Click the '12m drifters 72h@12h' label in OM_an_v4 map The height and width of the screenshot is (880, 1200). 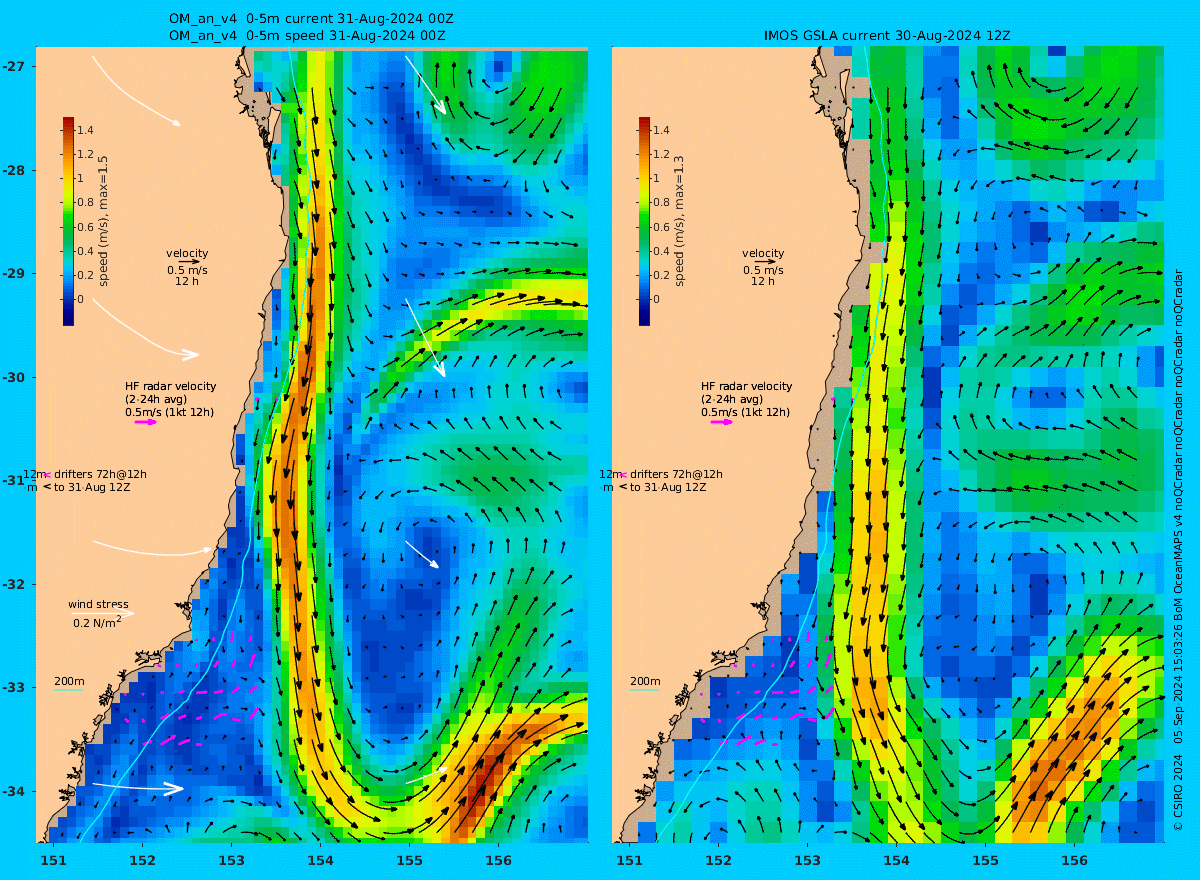[x=84, y=474]
